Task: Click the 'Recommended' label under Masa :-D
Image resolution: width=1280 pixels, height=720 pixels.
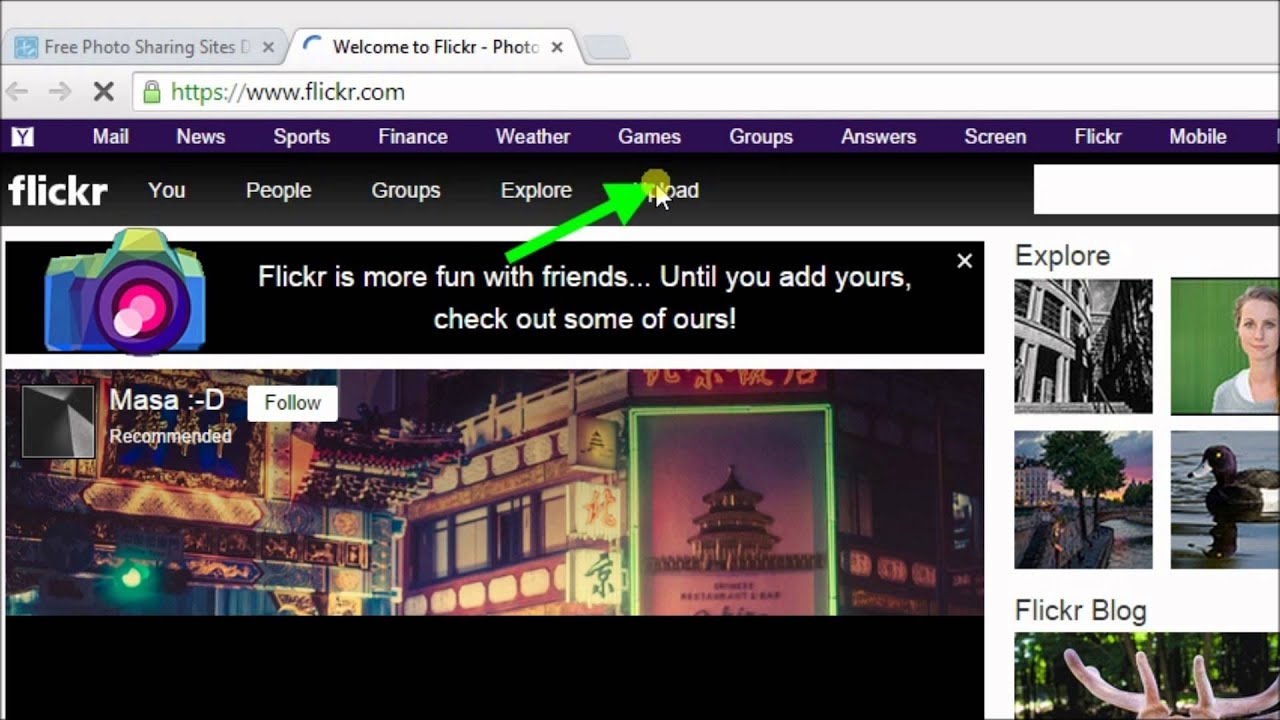Action: coord(170,436)
